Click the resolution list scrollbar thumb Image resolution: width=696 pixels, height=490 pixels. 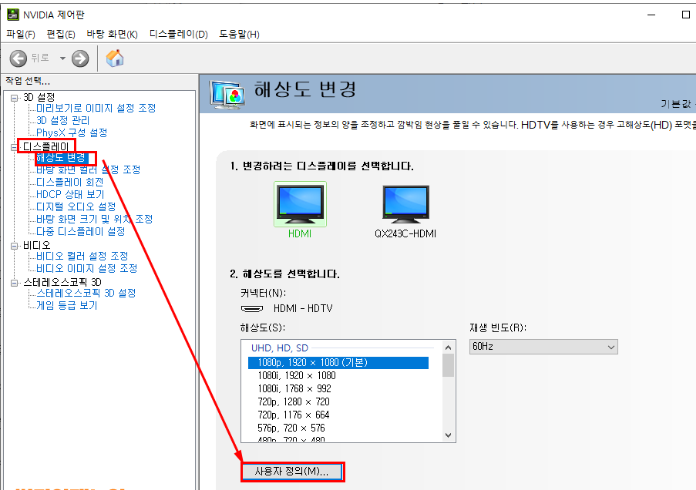coord(448,365)
